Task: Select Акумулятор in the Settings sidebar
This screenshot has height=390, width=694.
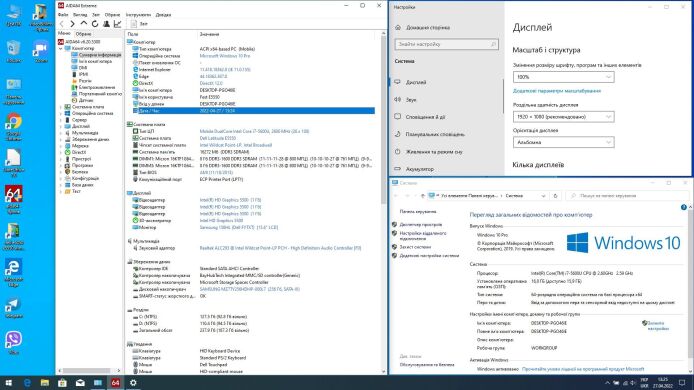Action: point(414,169)
